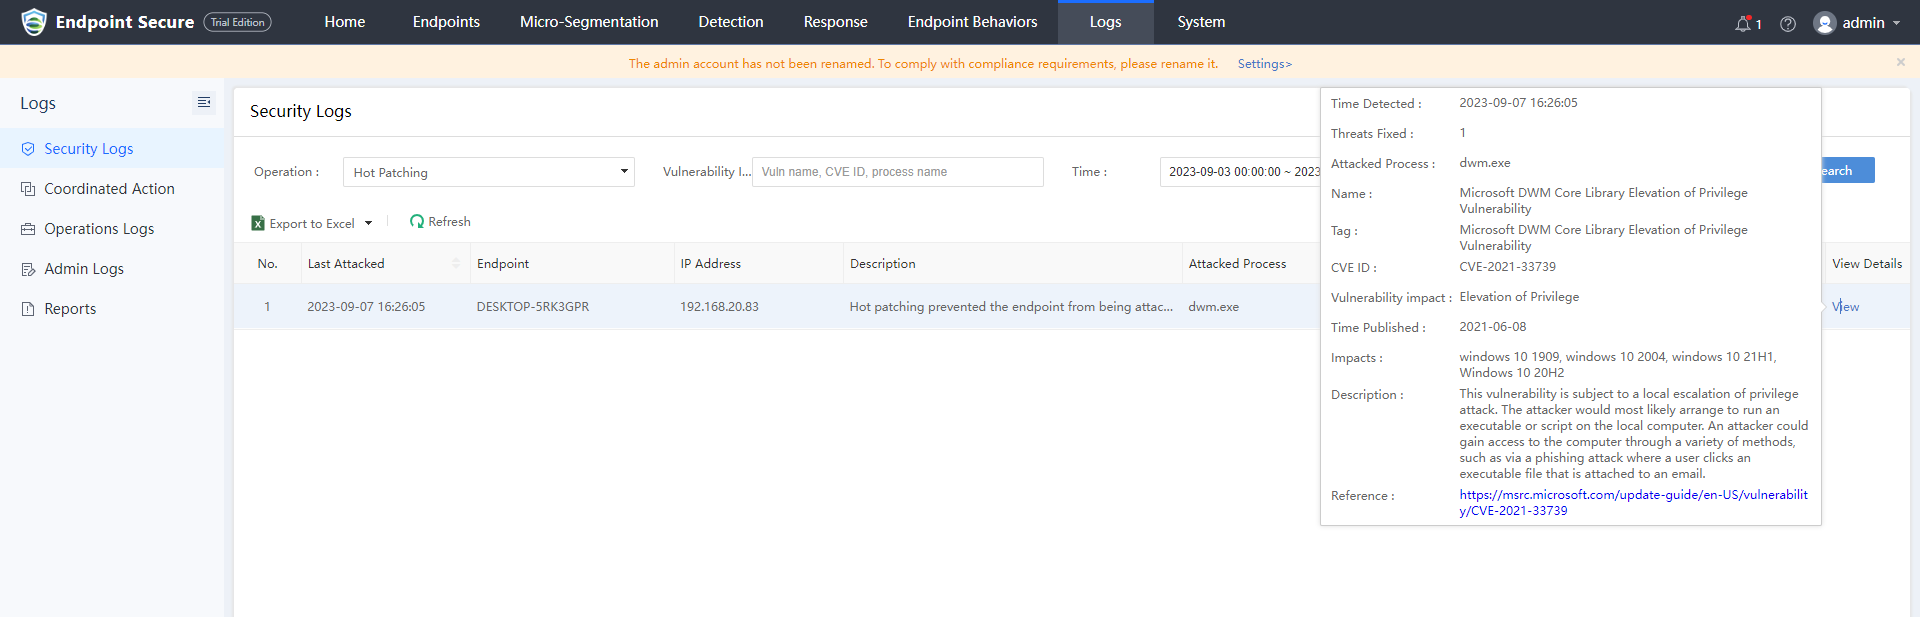
Task: Open the Reports sidebar item
Action: click(70, 309)
